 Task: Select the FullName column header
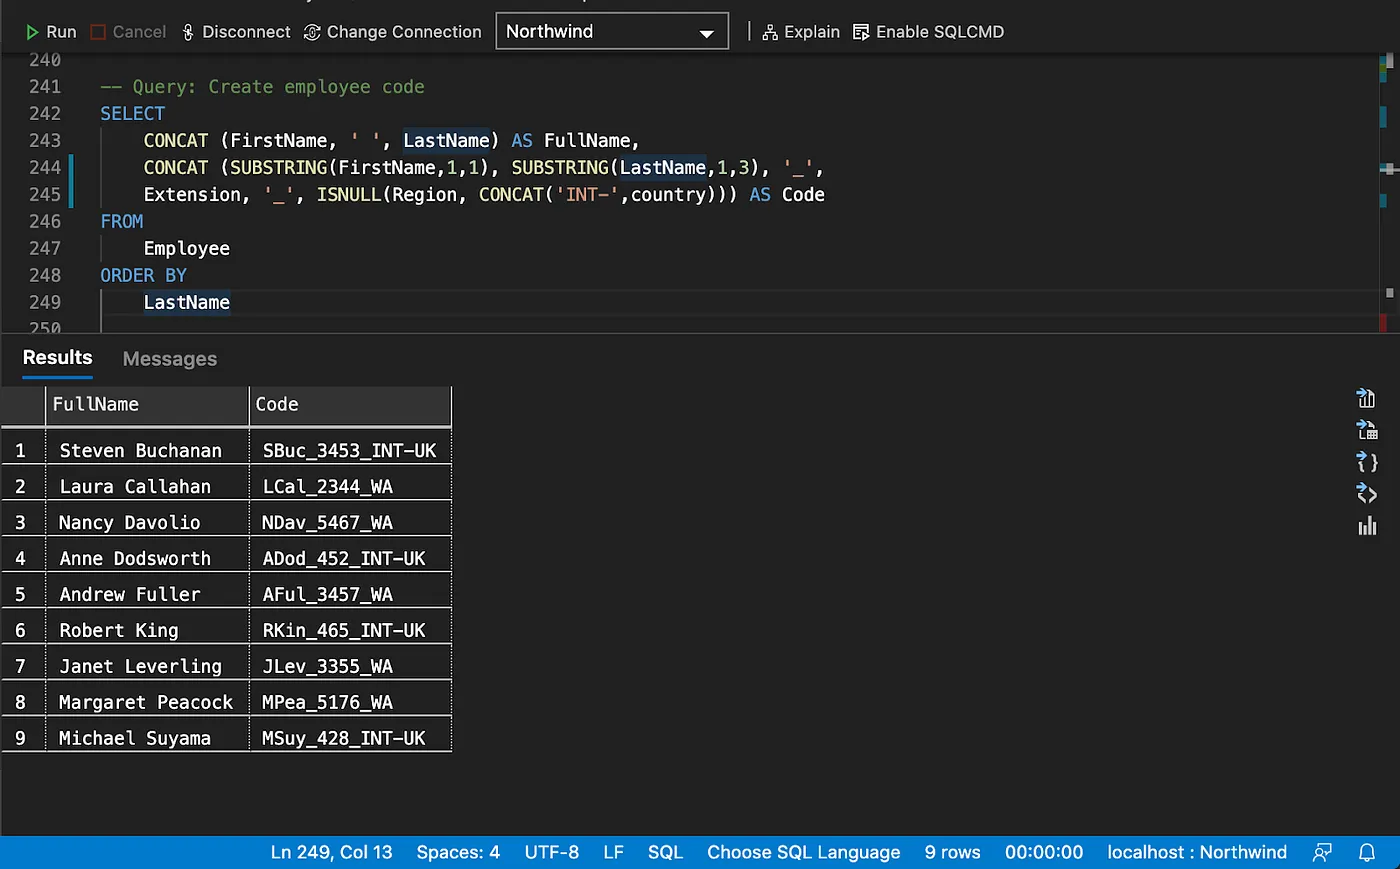point(147,405)
